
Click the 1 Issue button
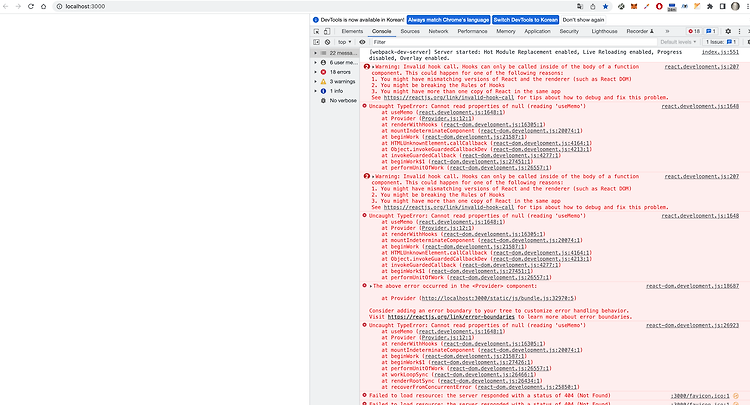point(721,42)
